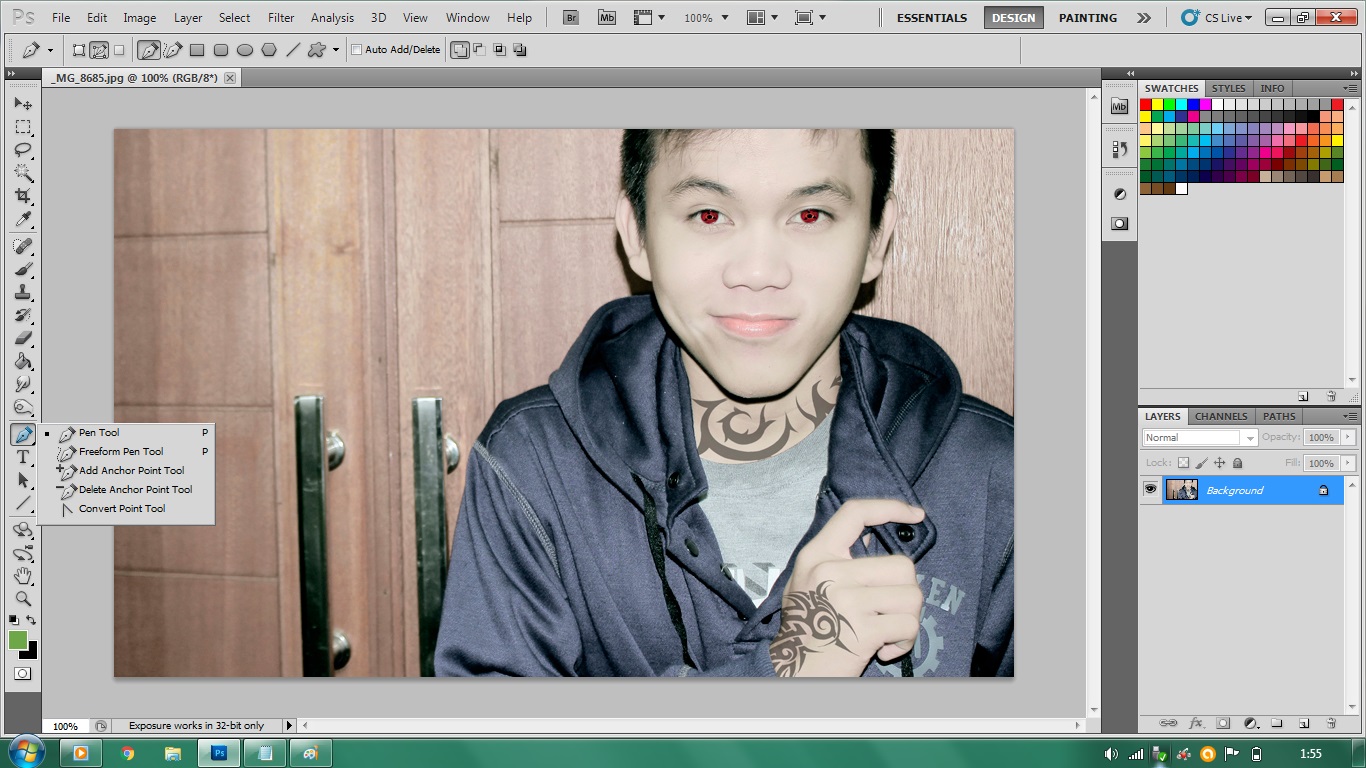Select the Eyedropper tool

pyautogui.click(x=22, y=219)
